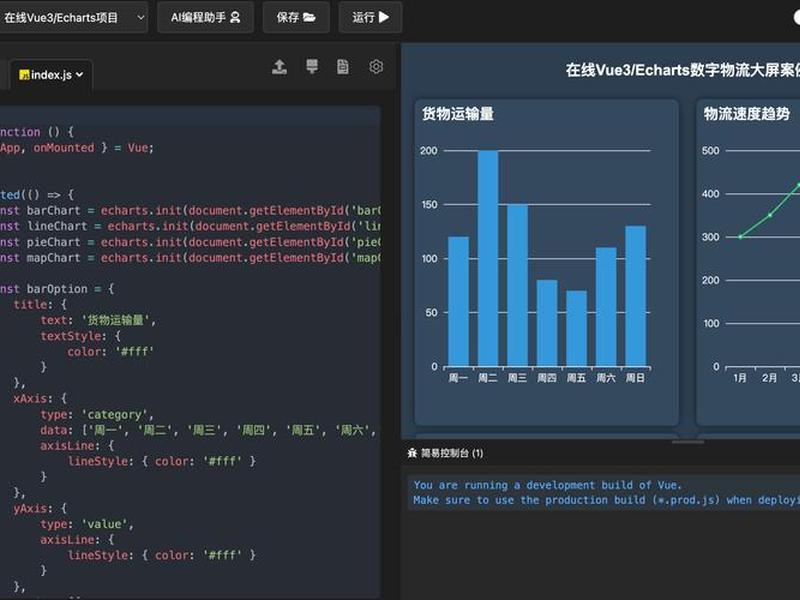The image size is (800, 600).
Task: Run the project with 运行 button
Action: click(x=370, y=17)
